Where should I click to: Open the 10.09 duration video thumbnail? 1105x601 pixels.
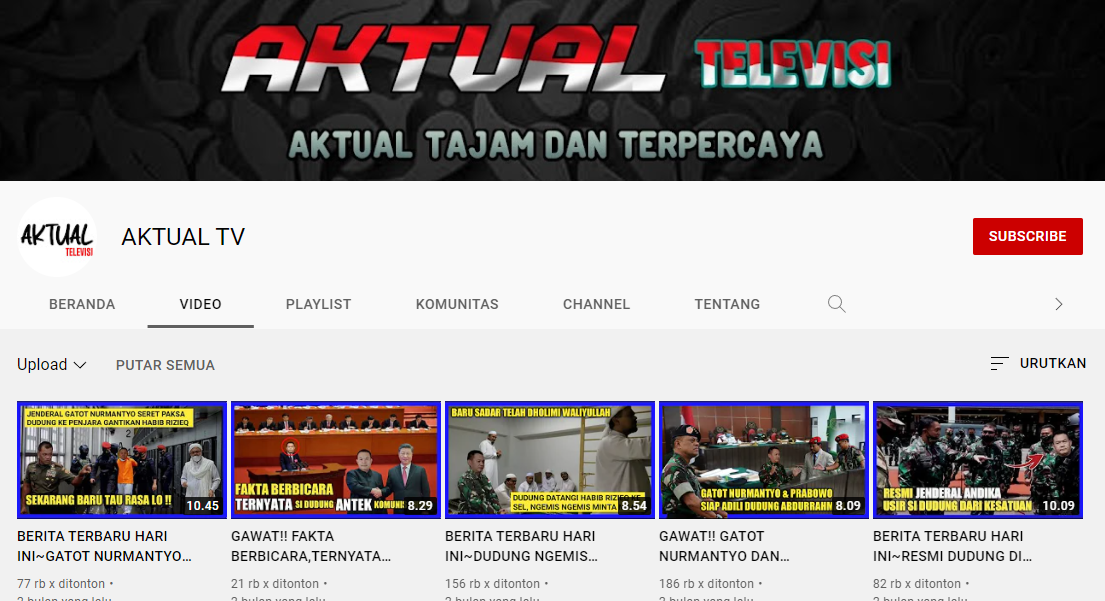pos(977,460)
